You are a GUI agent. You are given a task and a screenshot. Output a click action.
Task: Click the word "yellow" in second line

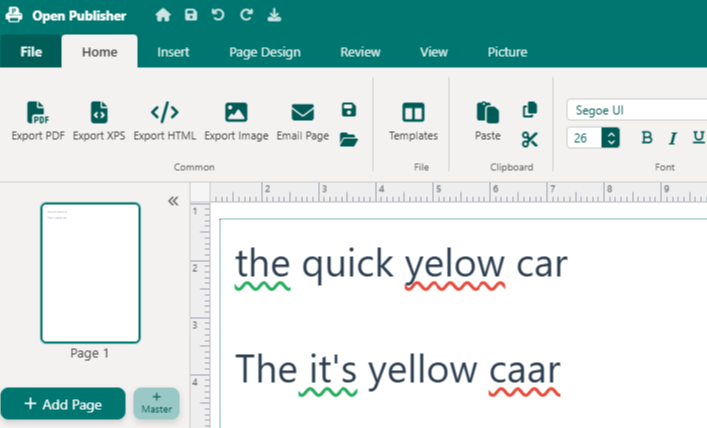point(422,370)
